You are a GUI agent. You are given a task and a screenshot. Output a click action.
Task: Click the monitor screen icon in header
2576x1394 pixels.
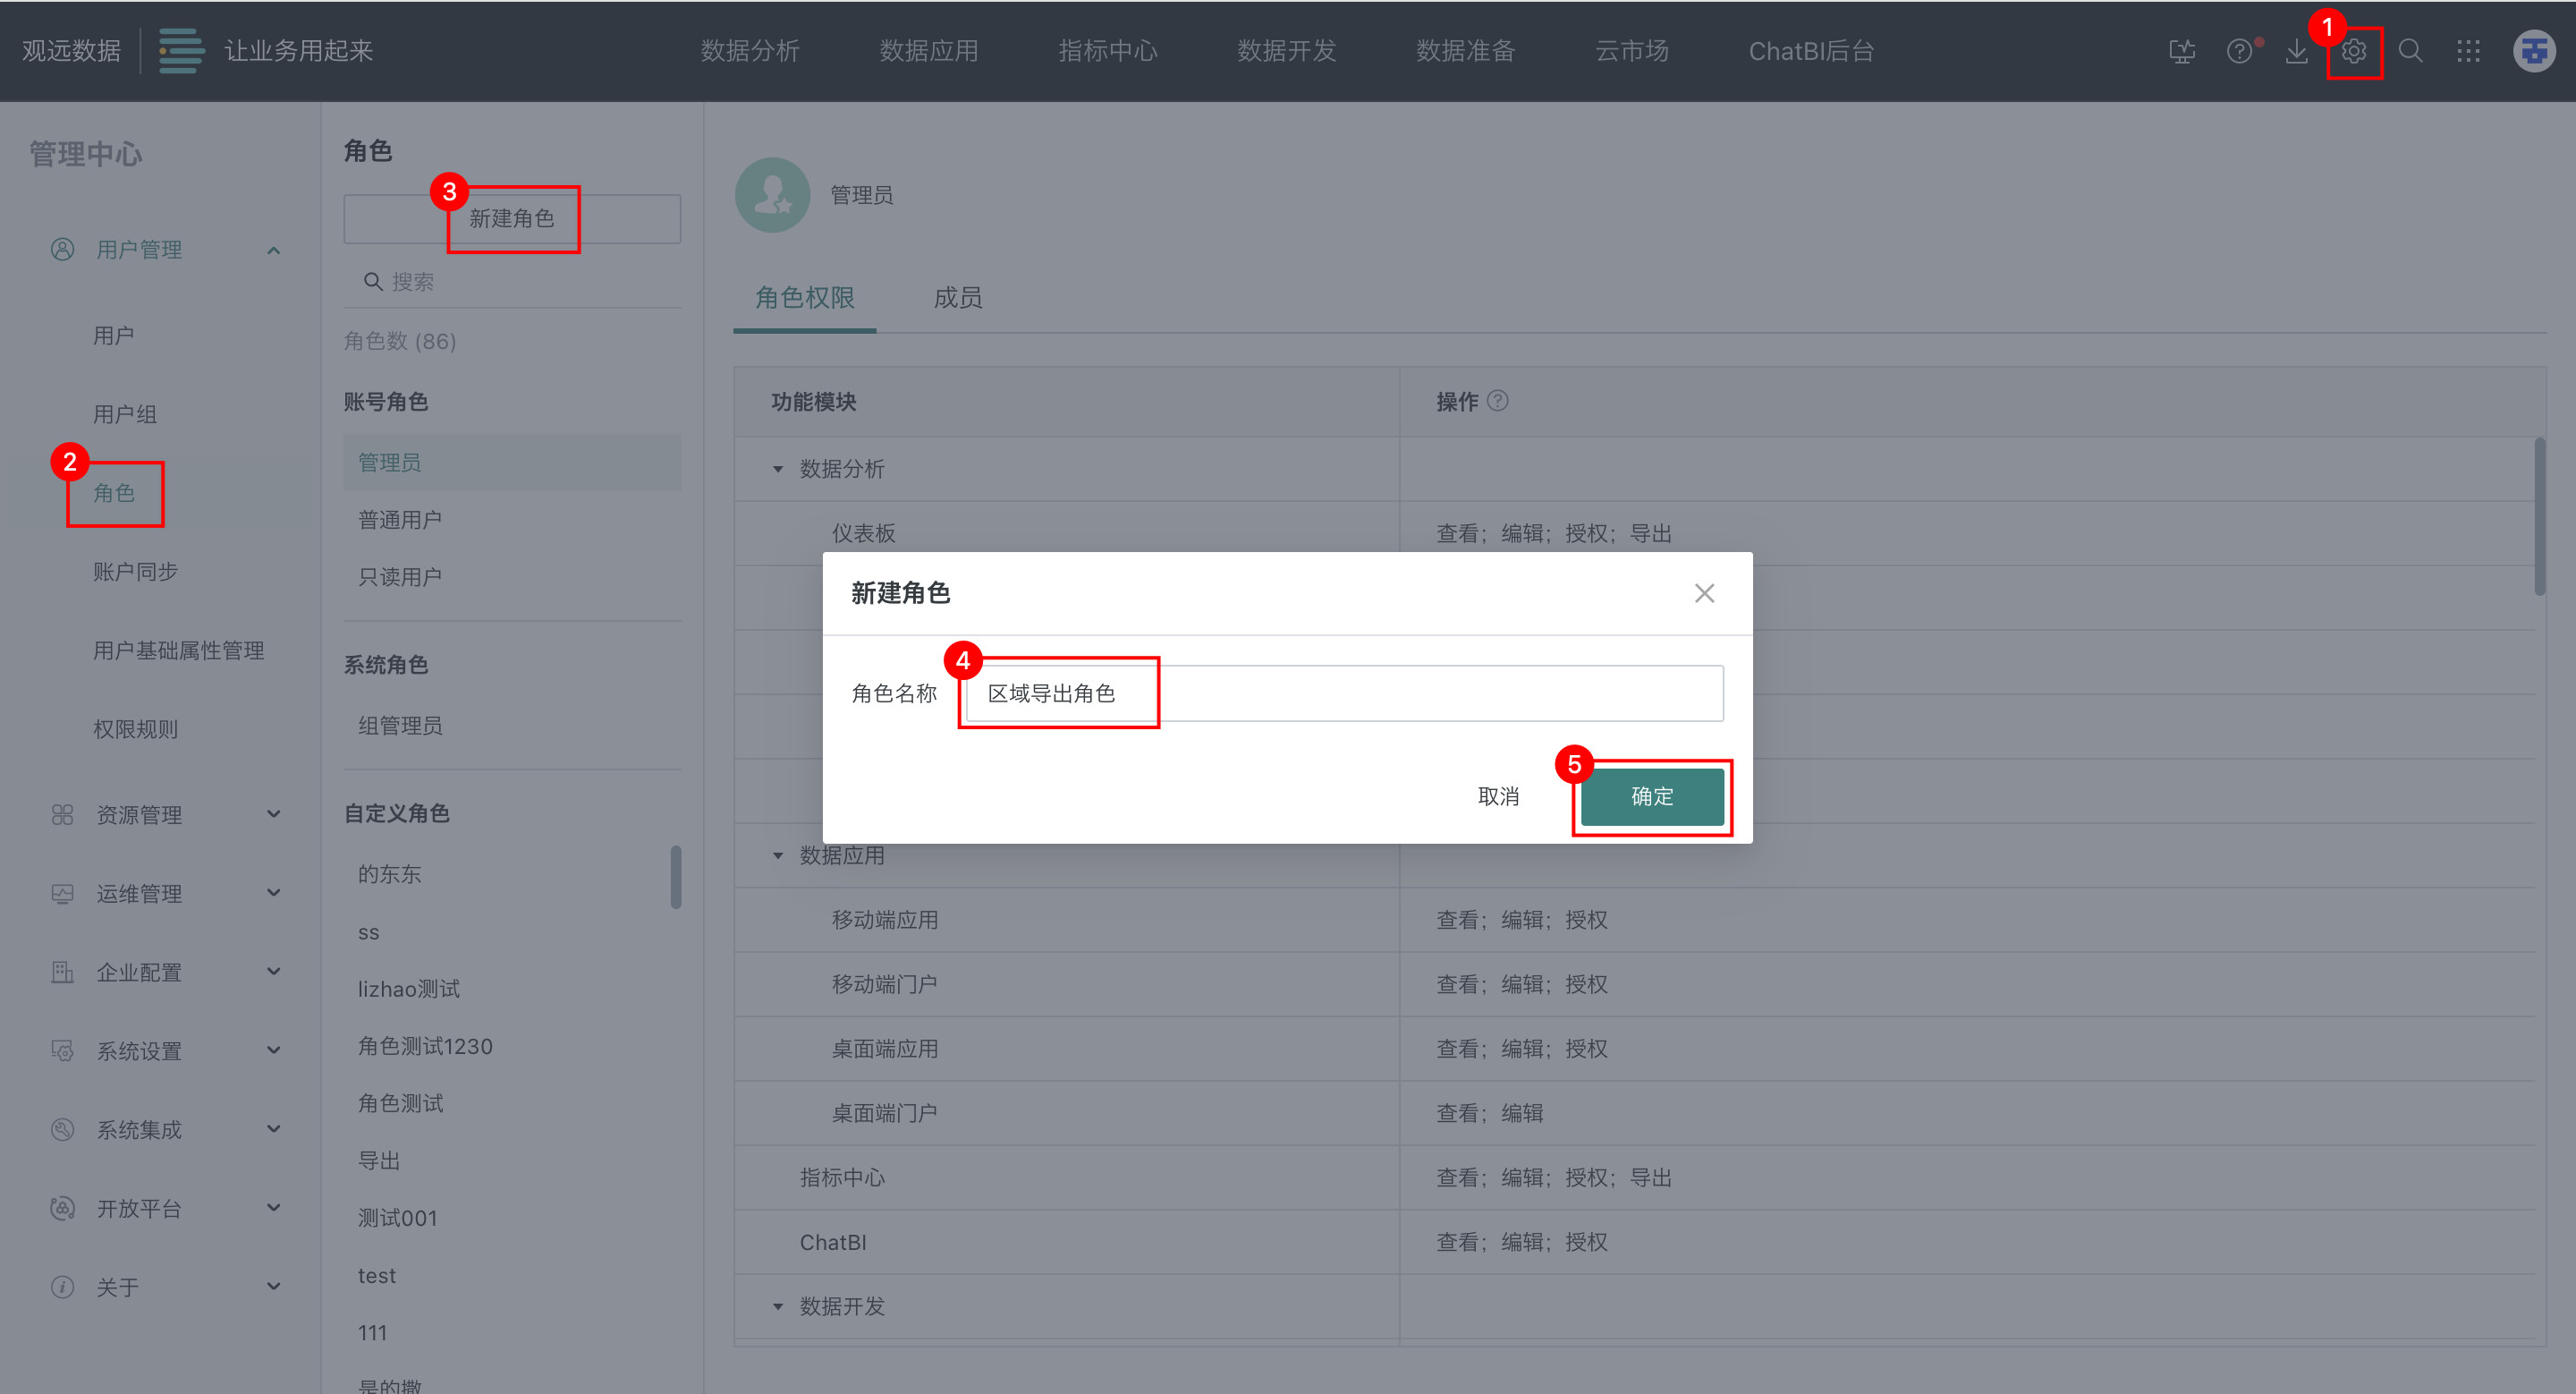point(2182,52)
